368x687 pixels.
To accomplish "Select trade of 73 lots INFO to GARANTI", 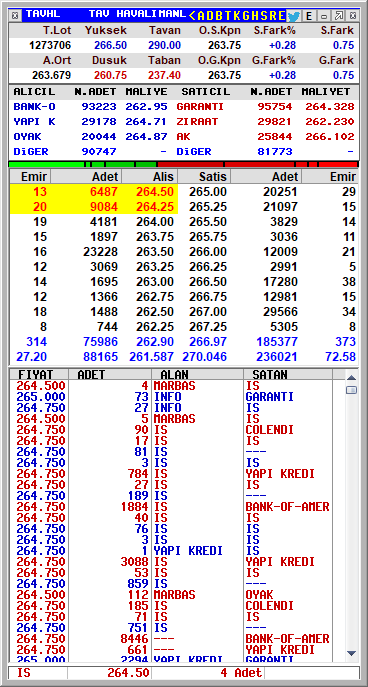I will click(171, 397).
